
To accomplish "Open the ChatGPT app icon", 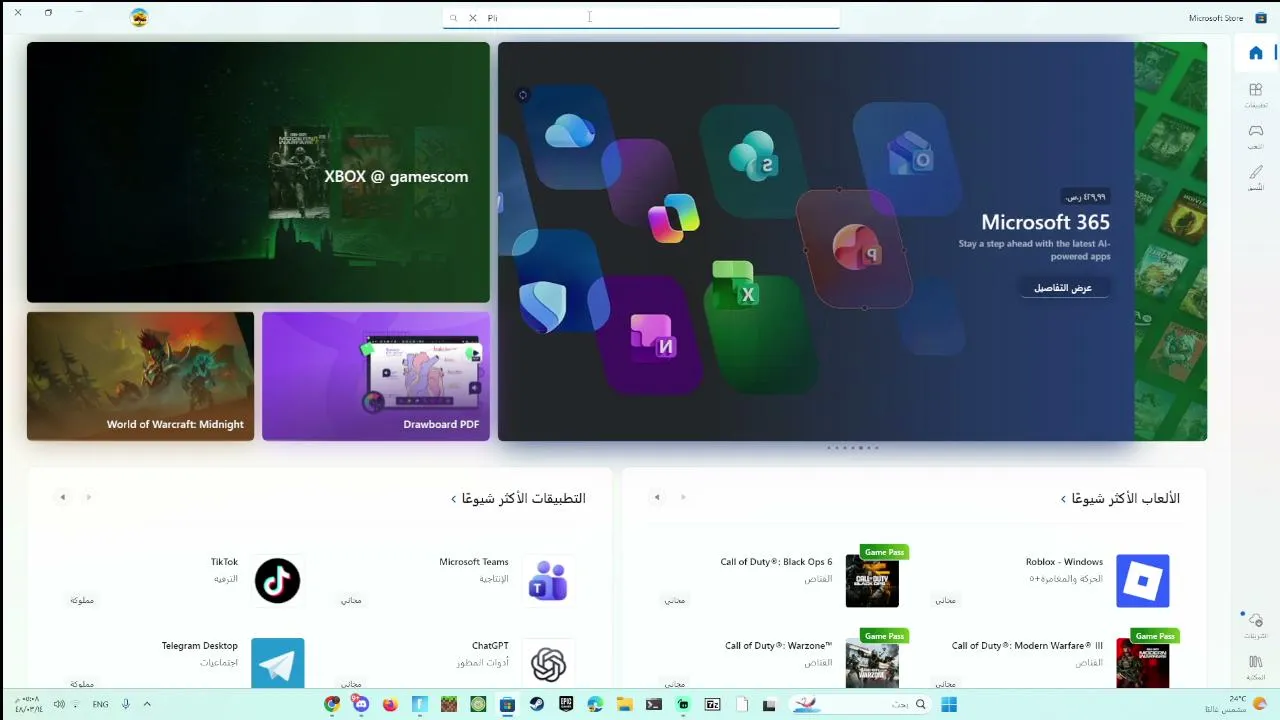I will 548,663.
